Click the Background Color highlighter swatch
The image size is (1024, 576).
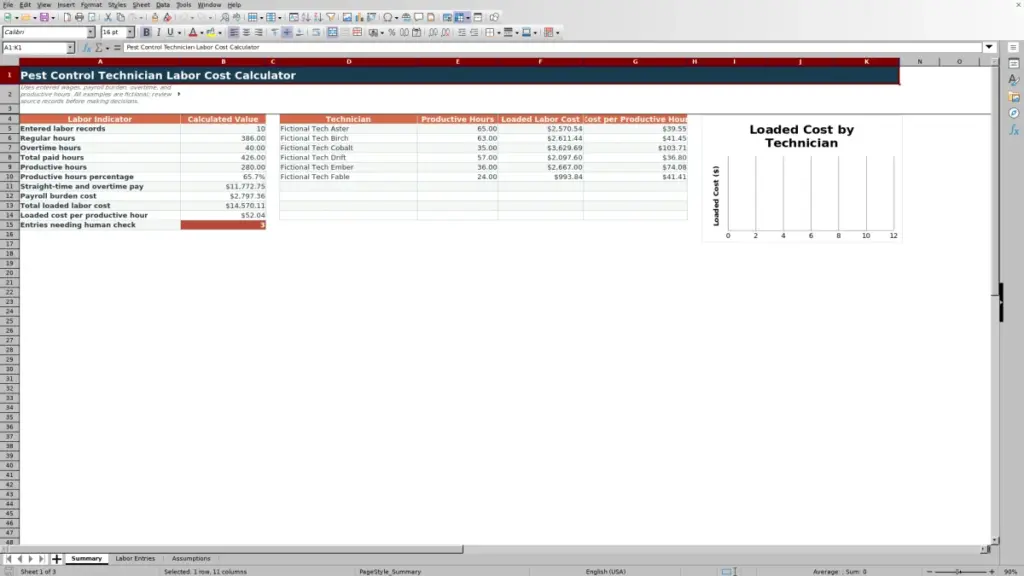pyautogui.click(x=210, y=33)
